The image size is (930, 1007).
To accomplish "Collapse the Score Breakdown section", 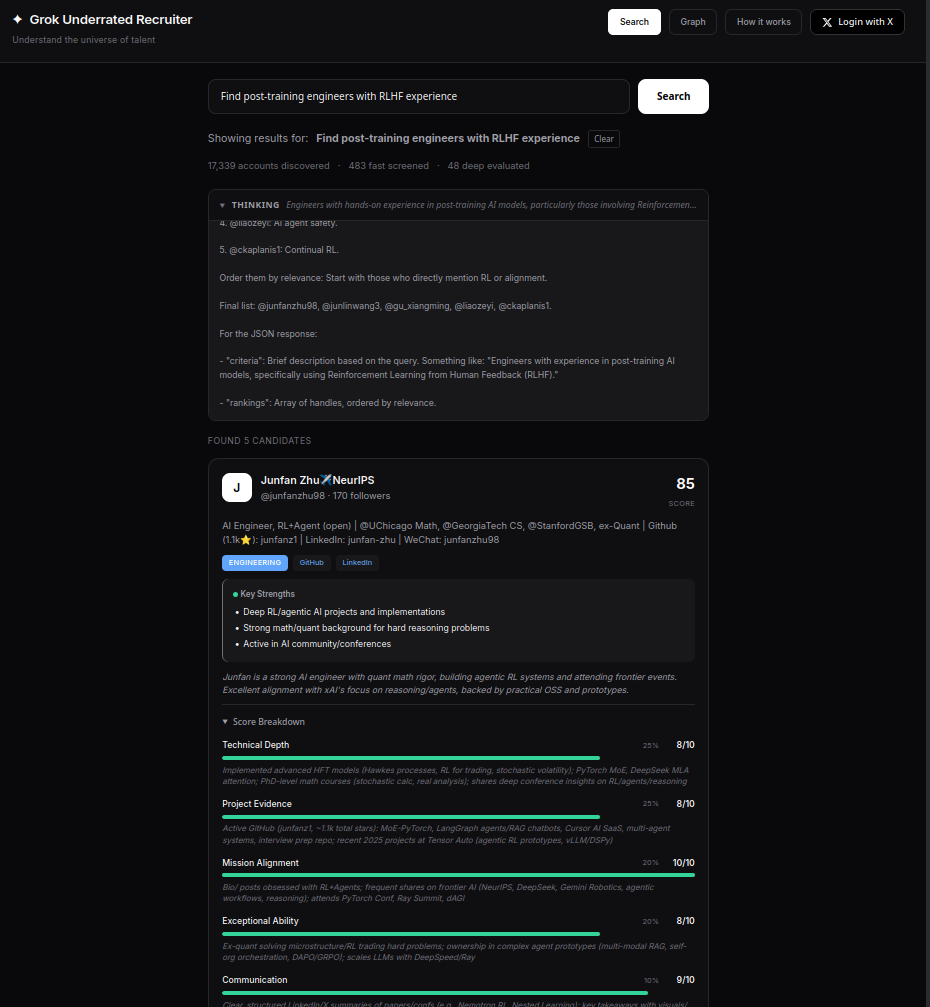I will coord(263,722).
